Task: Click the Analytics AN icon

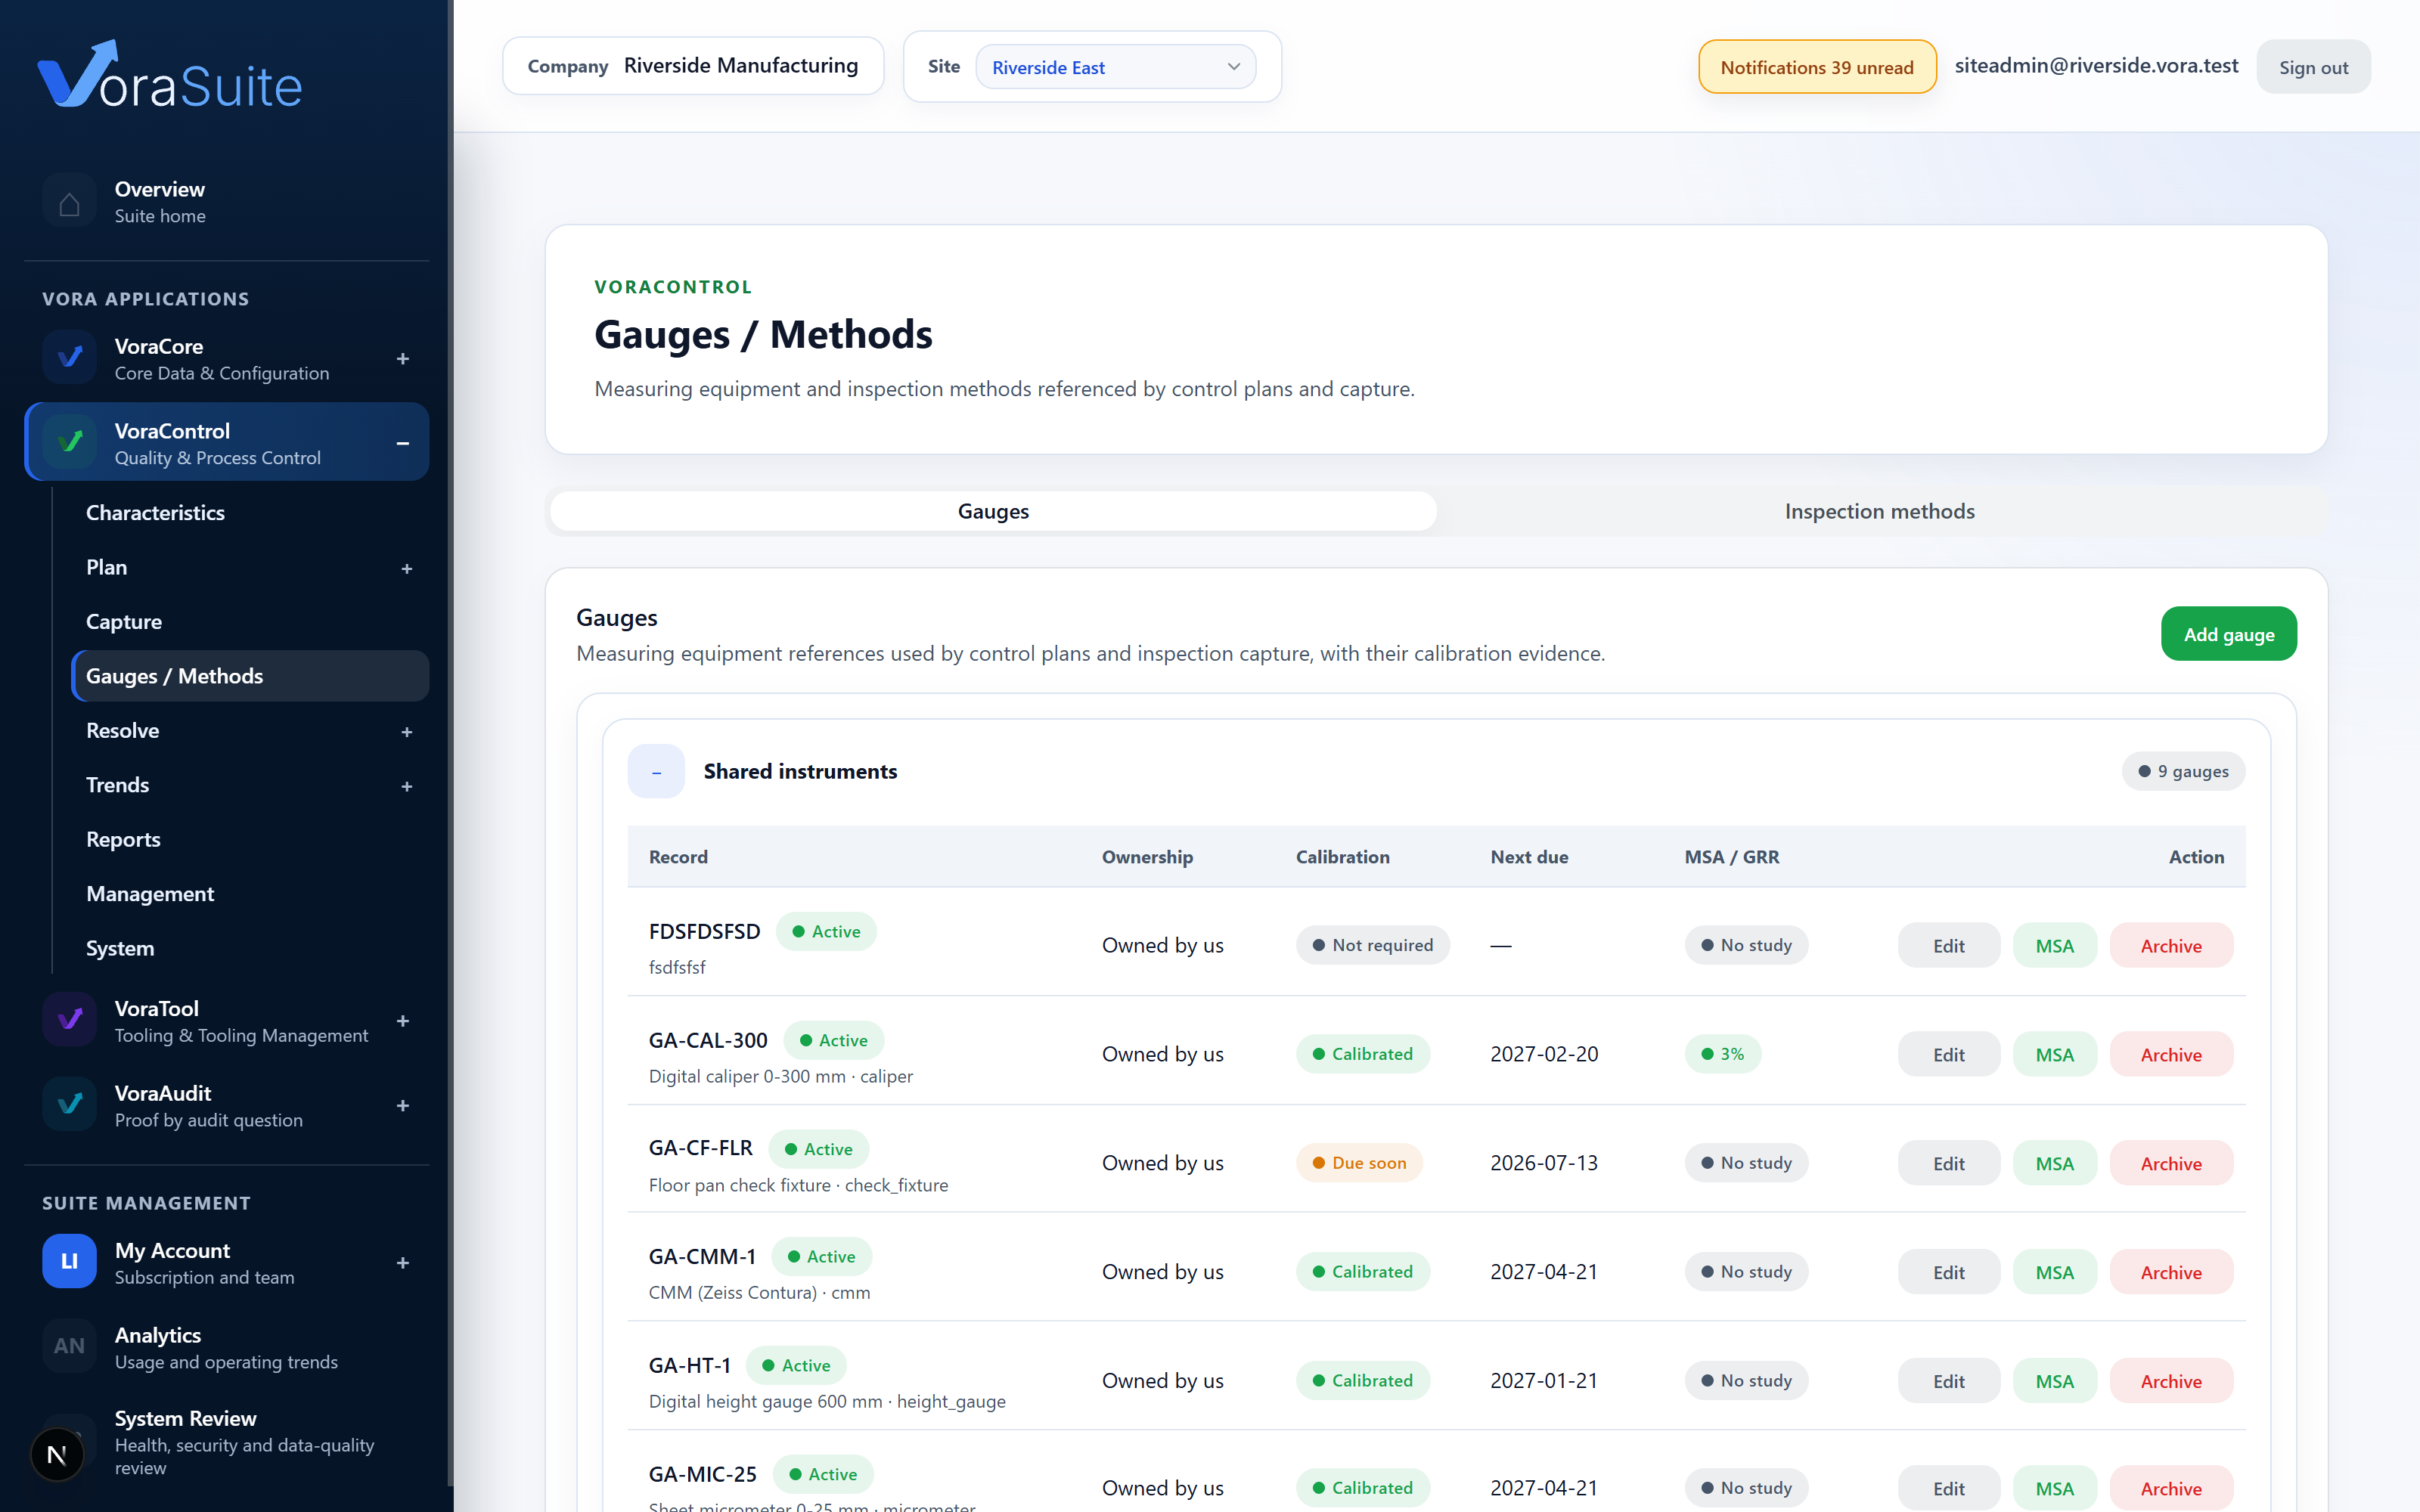Action: coord(69,1346)
